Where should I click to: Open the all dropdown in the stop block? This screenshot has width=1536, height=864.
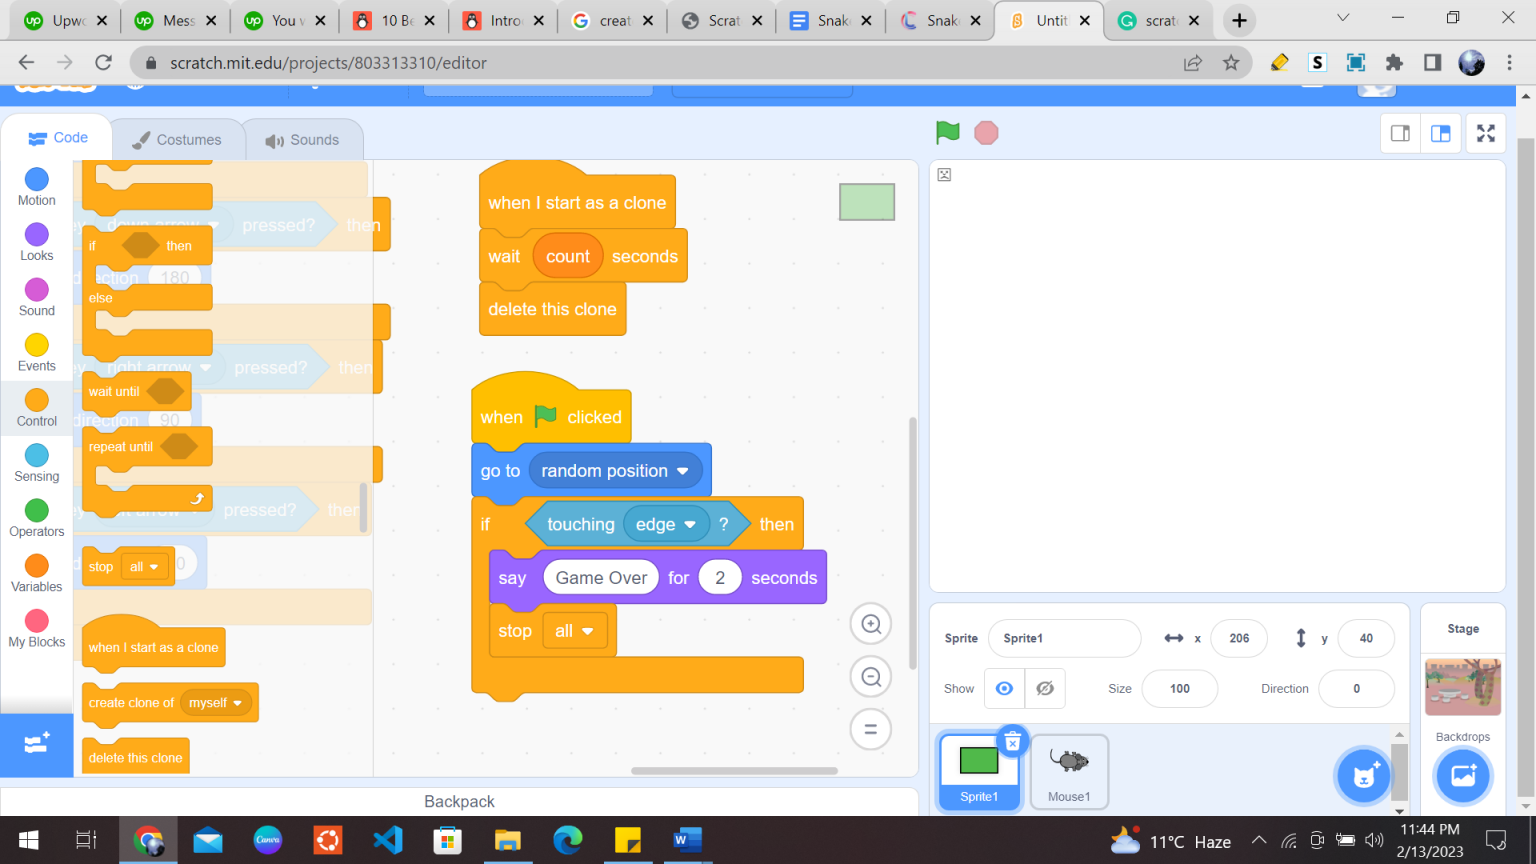pos(575,630)
